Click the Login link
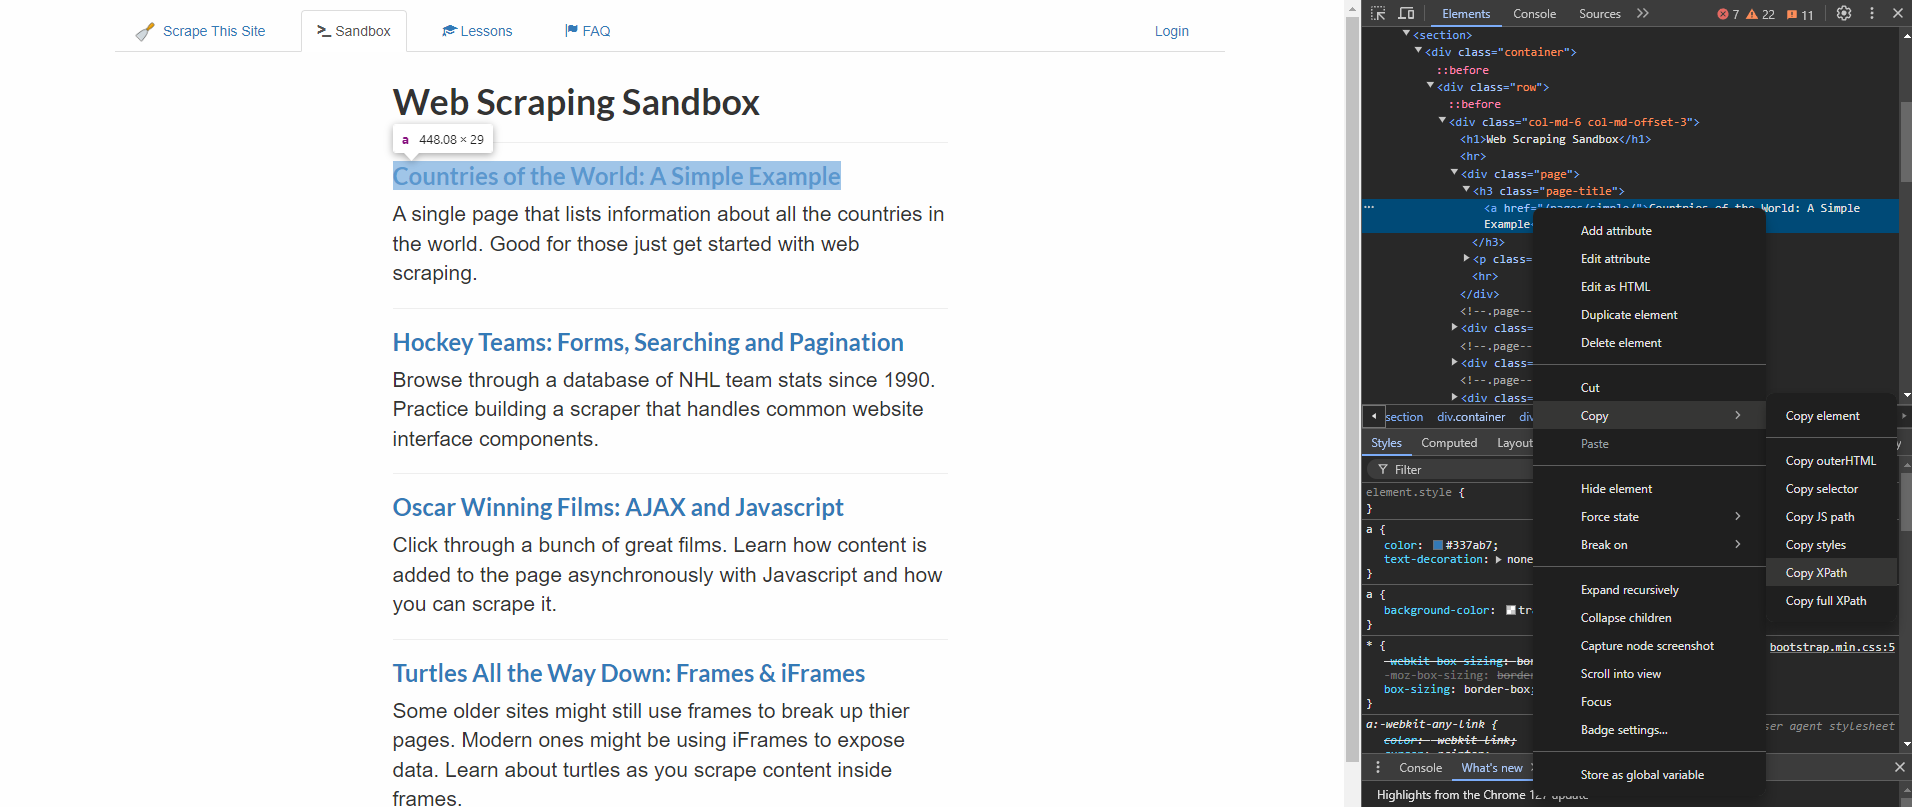 [x=1171, y=31]
